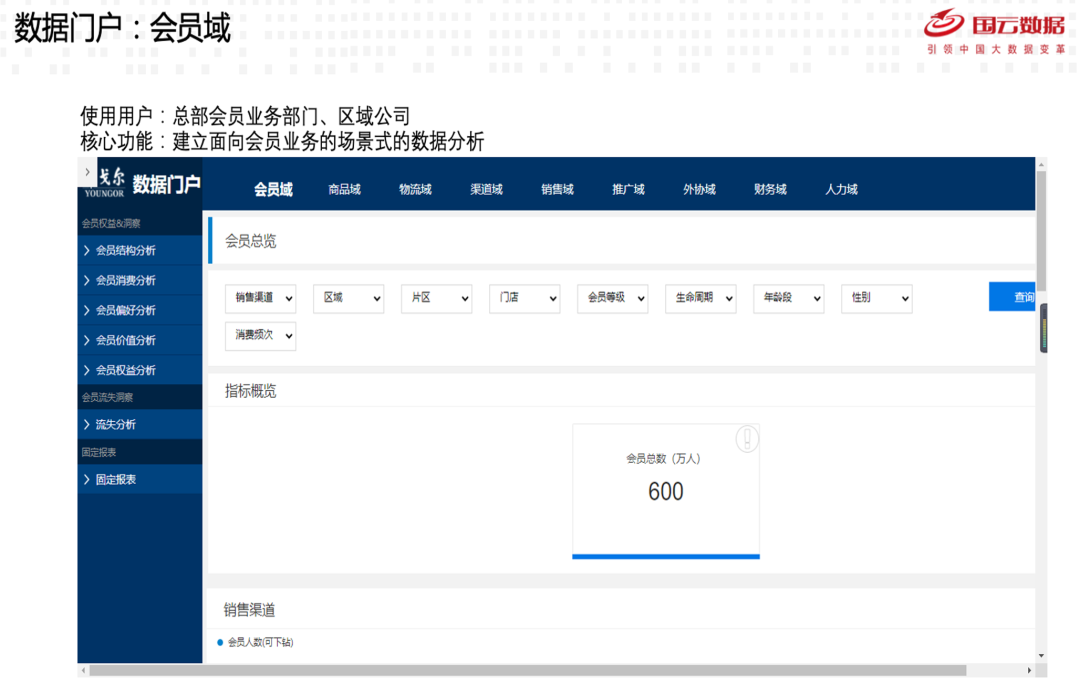Open the 会员等级 dropdown filter
This screenshot has width=1080, height=695.
click(x=612, y=298)
